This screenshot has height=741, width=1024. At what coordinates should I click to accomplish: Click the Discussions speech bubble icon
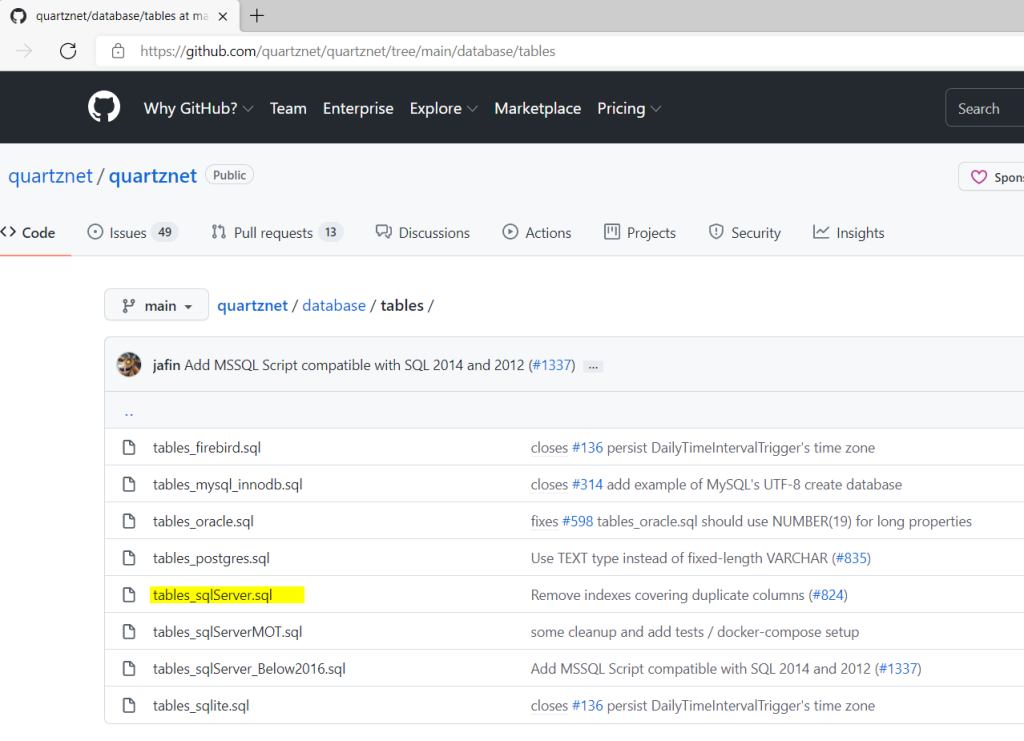tap(381, 231)
